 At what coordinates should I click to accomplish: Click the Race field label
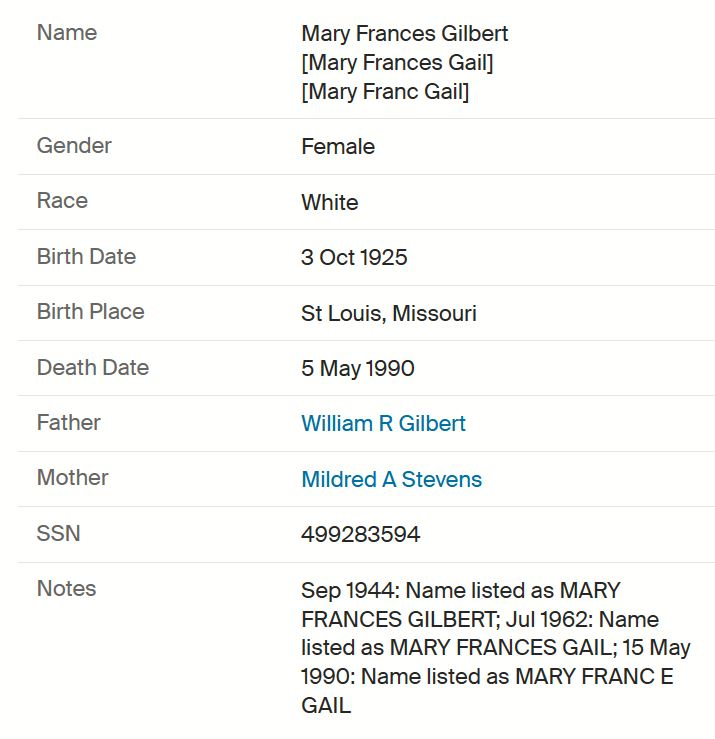62,201
